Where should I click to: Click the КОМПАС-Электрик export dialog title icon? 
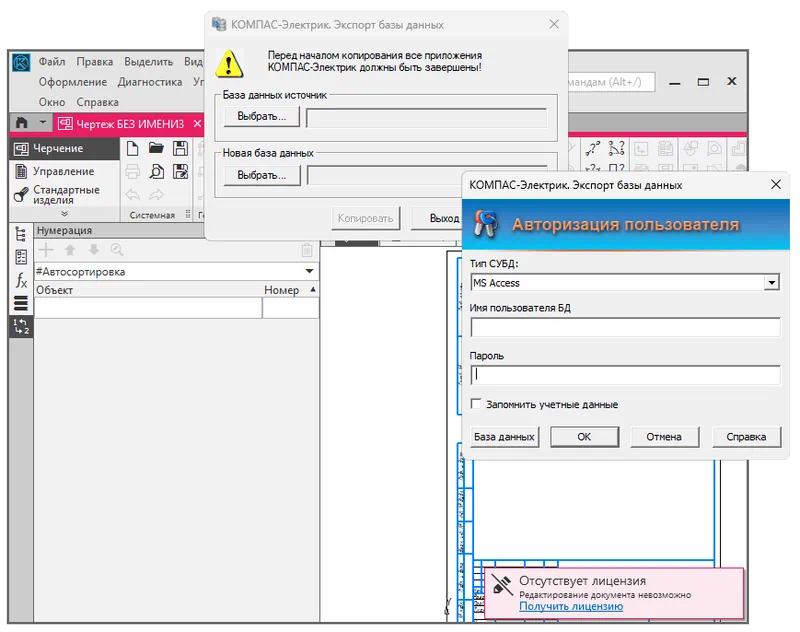[x=219, y=24]
